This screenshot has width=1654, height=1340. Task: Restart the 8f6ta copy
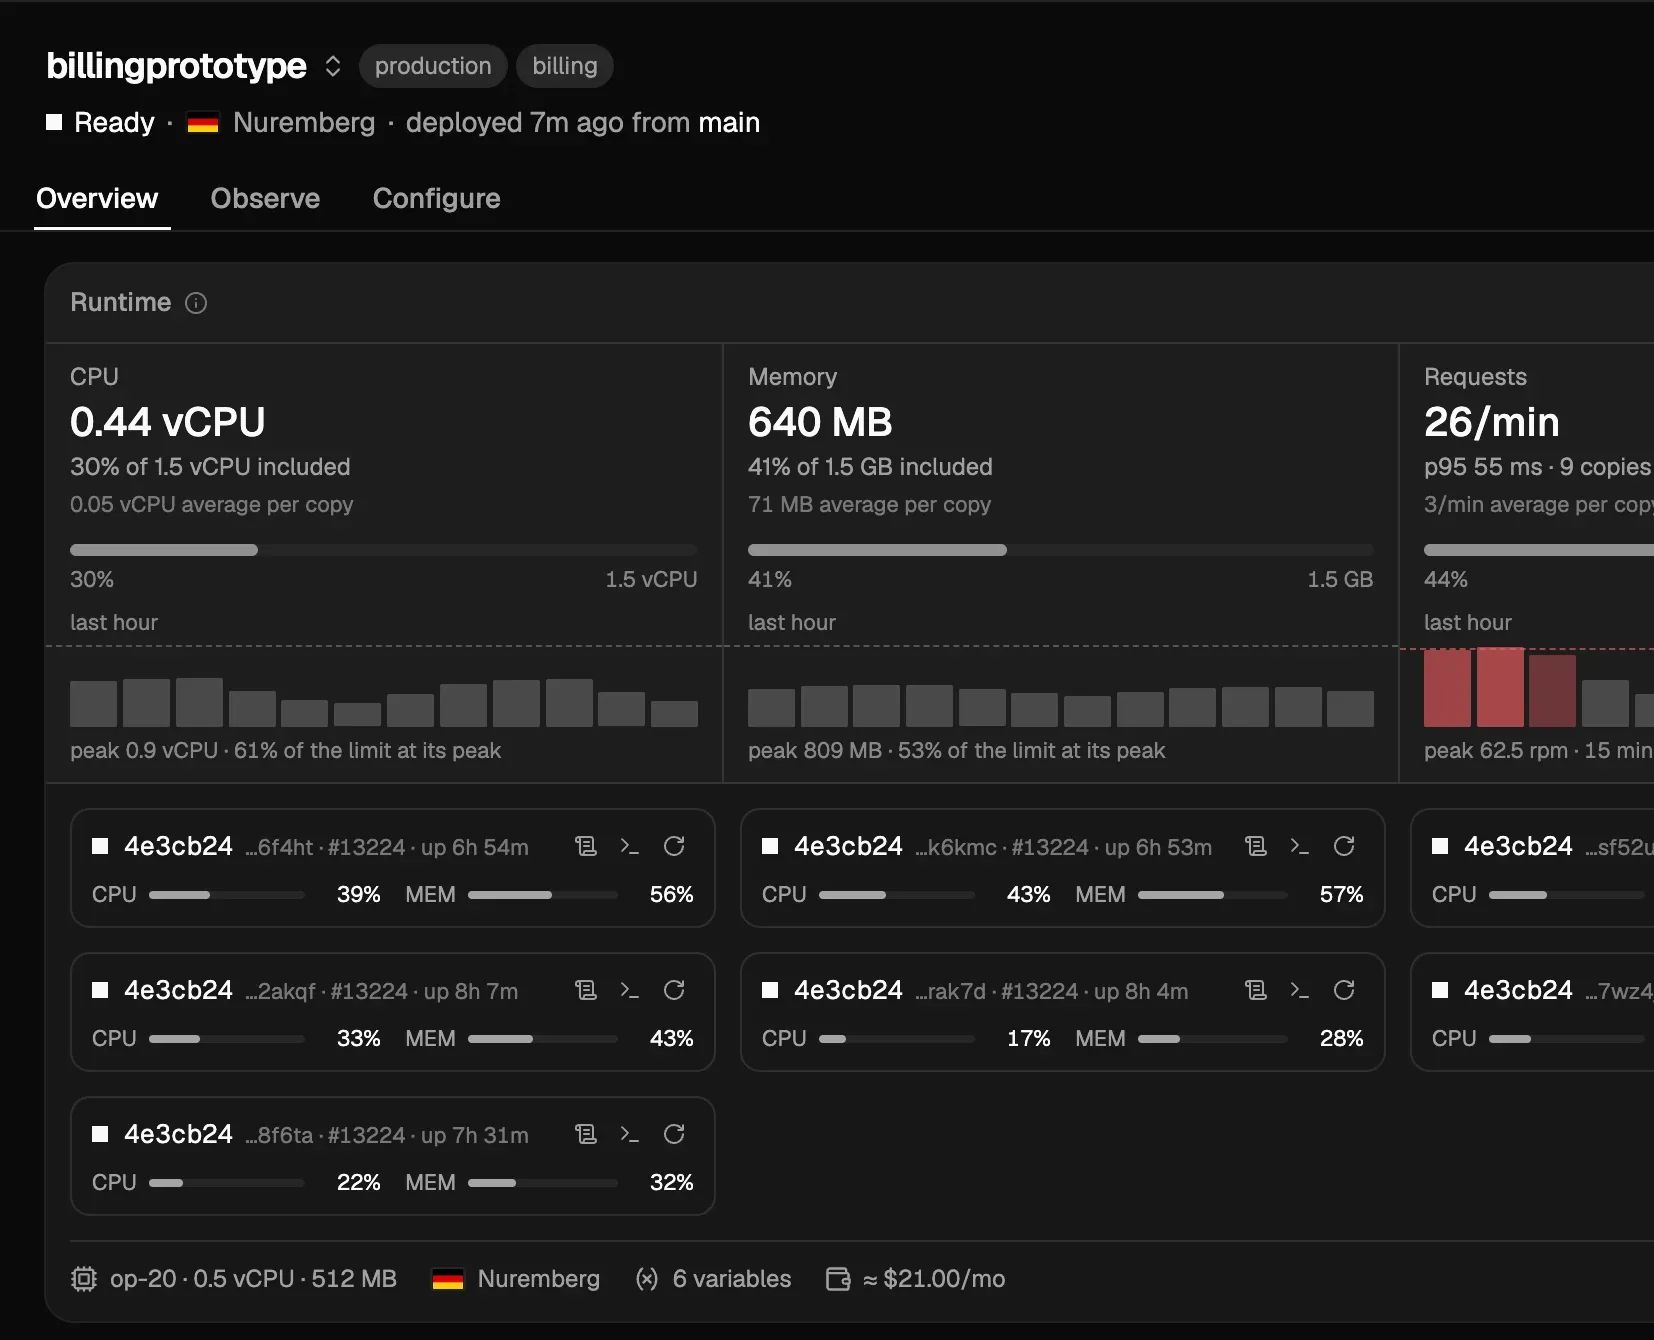[x=674, y=1135]
